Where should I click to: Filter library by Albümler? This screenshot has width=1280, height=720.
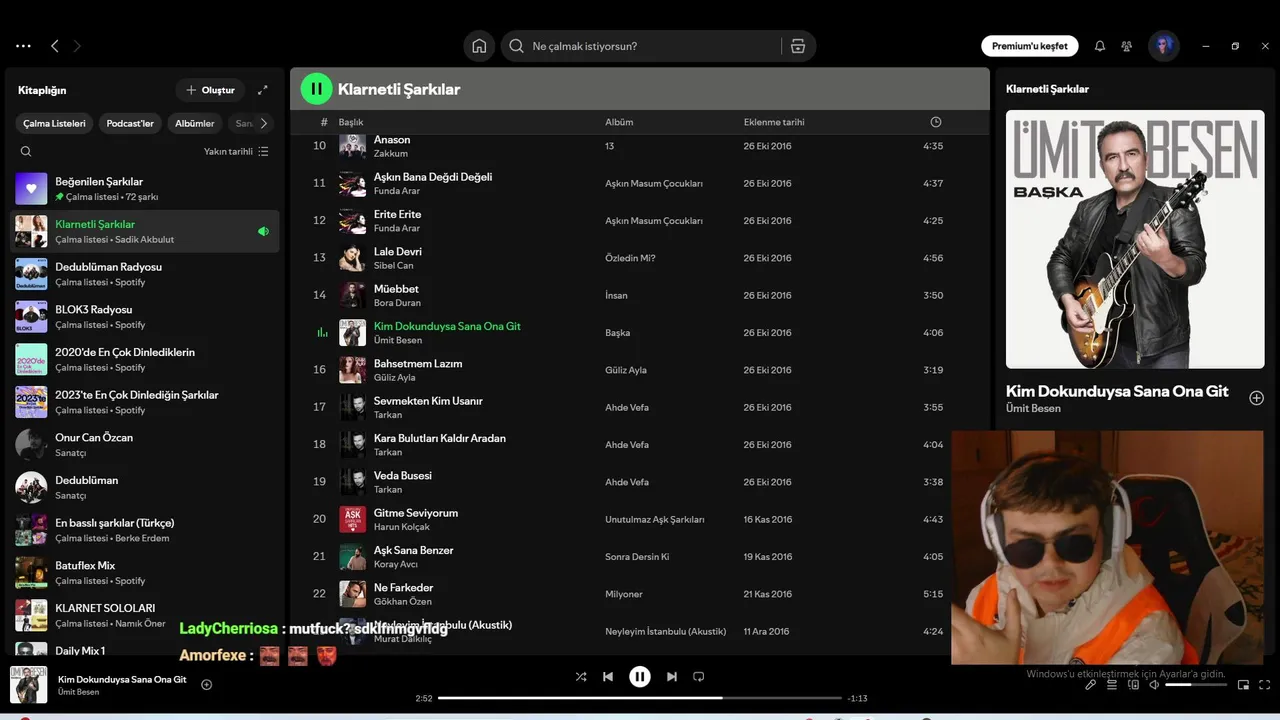[x=195, y=124]
